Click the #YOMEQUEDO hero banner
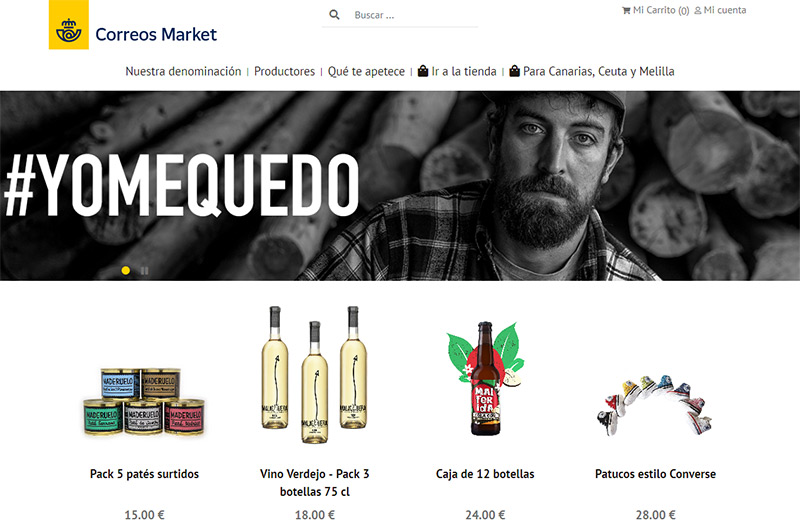 coord(400,186)
